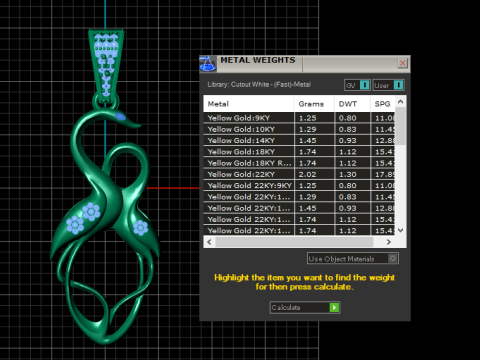The height and width of the screenshot is (360, 480).
Task: Click the pendant bail with gems
Action: pyautogui.click(x=106, y=66)
